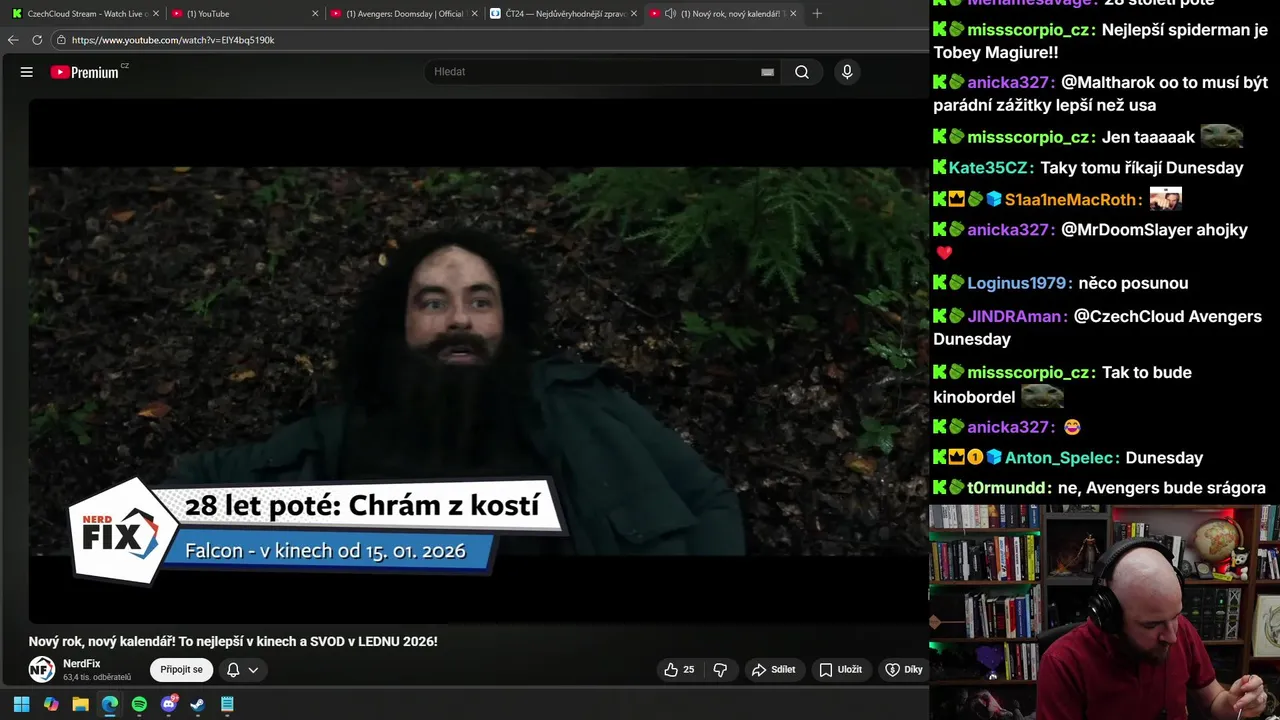Image resolution: width=1280 pixels, height=720 pixels.
Task: Go back with browser back arrow
Action: click(13, 40)
